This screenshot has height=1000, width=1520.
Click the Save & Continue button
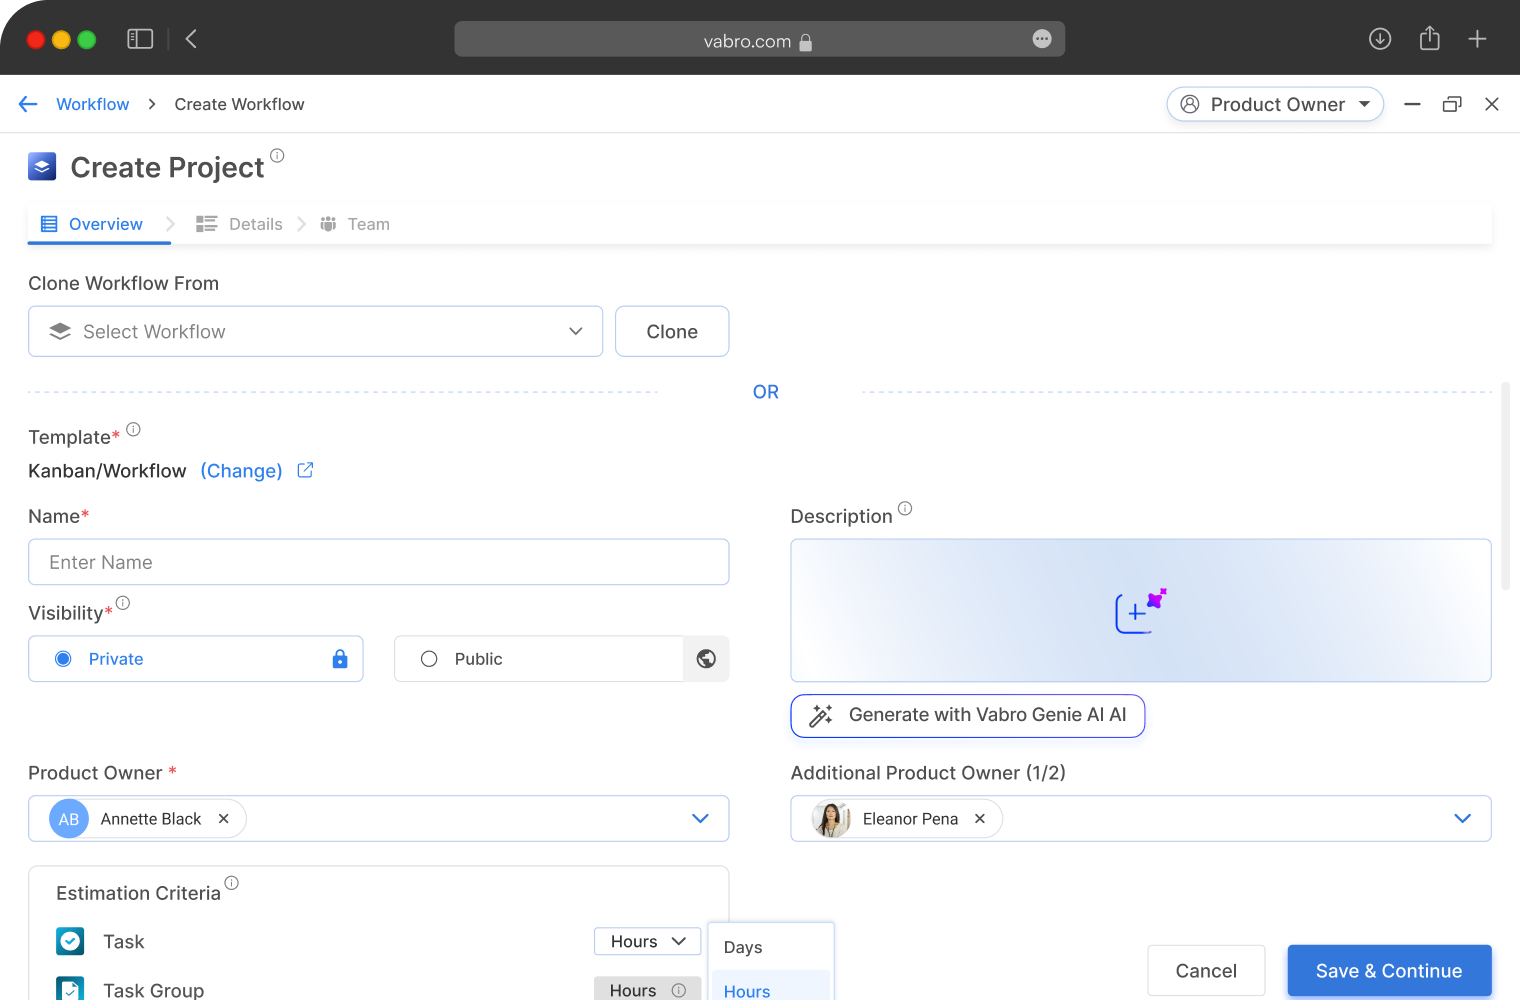1388,971
